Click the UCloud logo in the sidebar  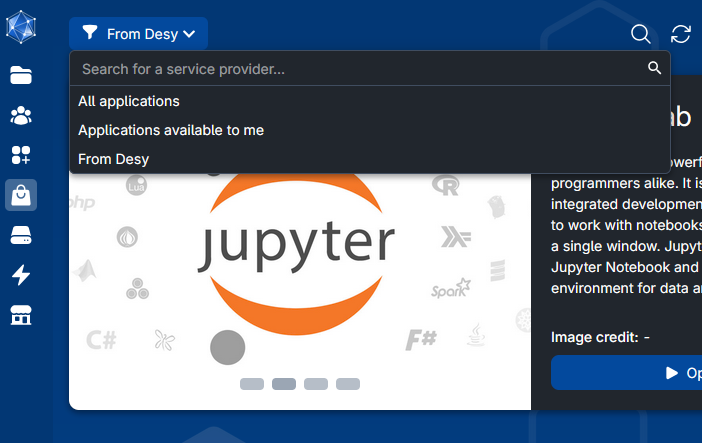pos(21,26)
